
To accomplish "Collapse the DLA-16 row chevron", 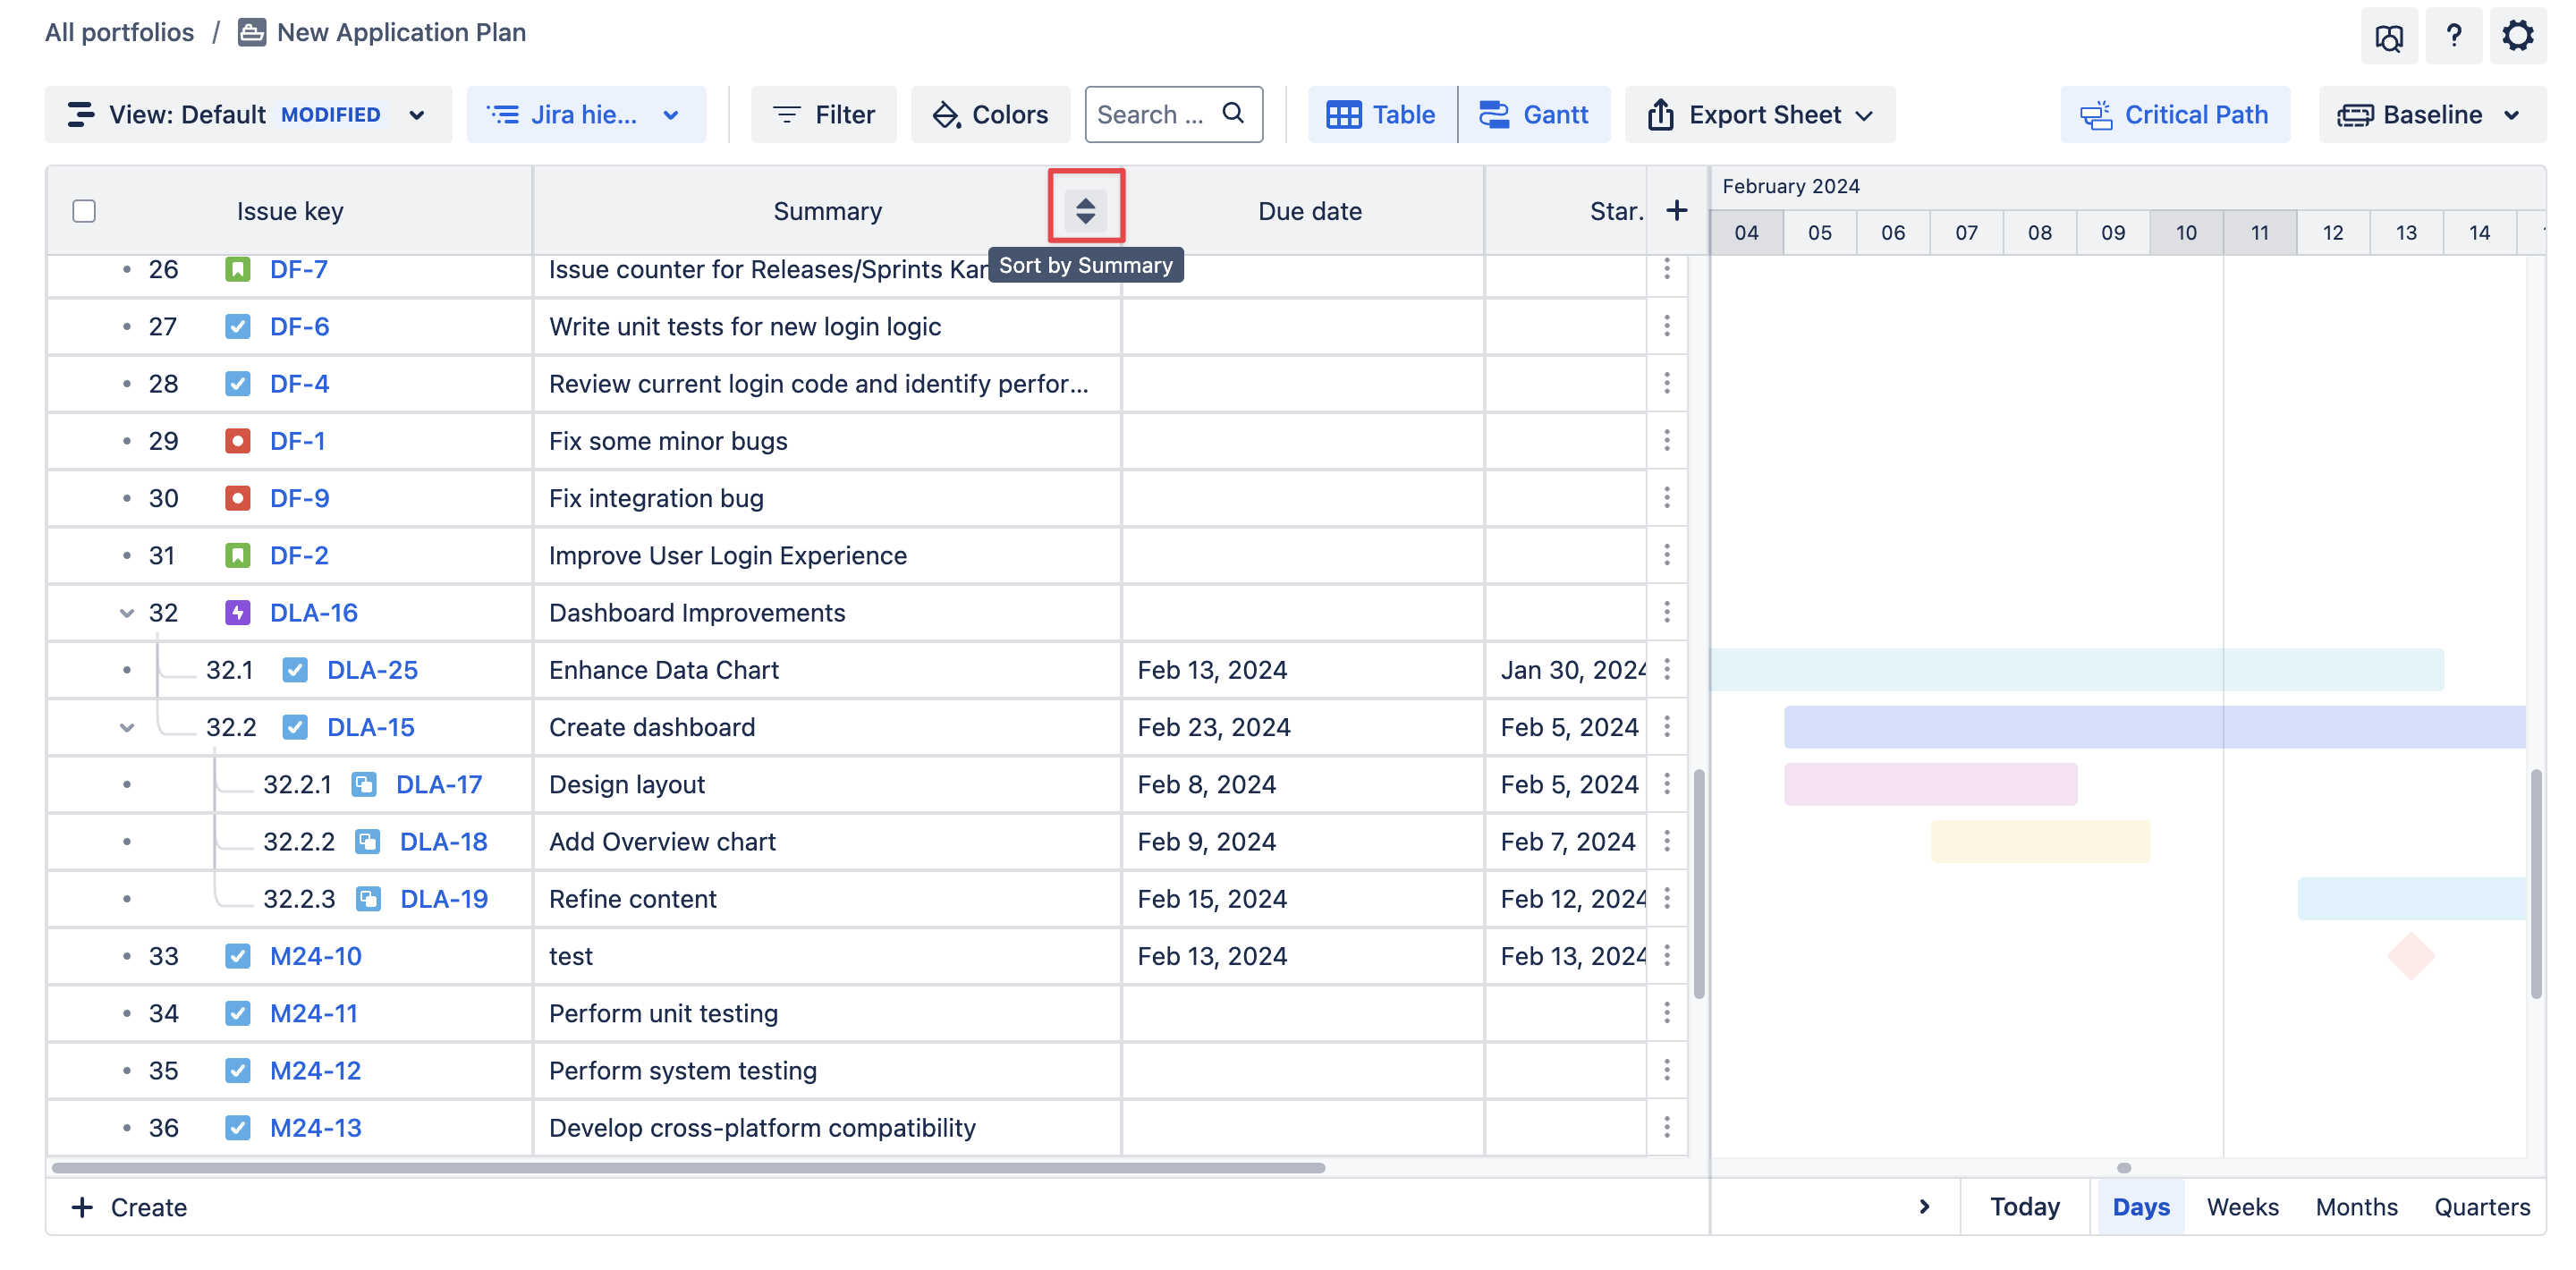I will click(x=127, y=613).
